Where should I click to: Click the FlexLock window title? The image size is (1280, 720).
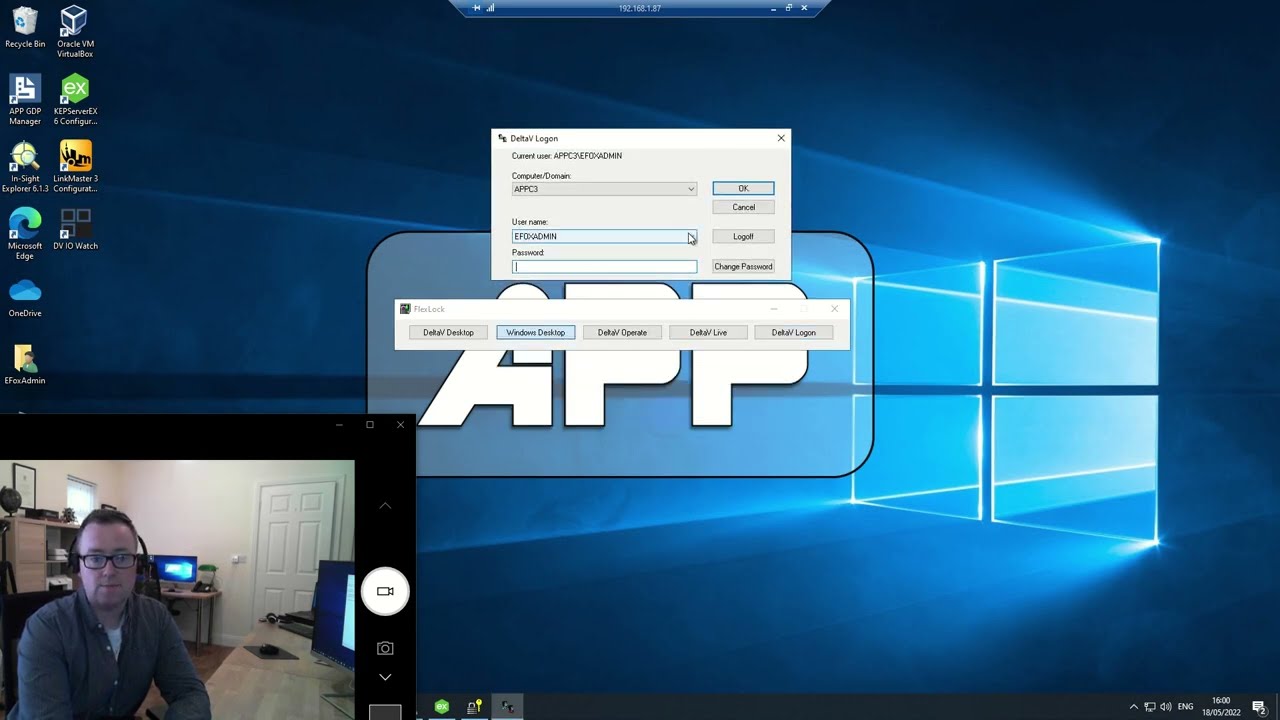429,309
